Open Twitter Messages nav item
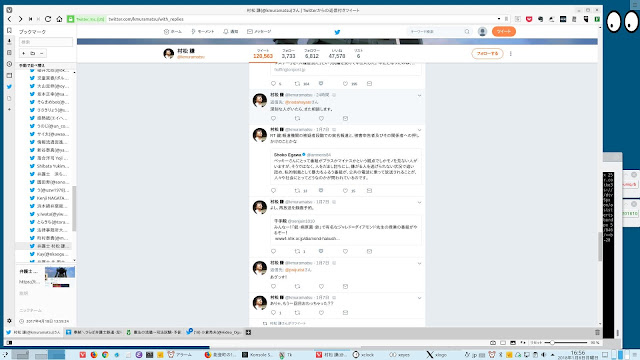Screen dimensions: 640x360 pos(259,31)
